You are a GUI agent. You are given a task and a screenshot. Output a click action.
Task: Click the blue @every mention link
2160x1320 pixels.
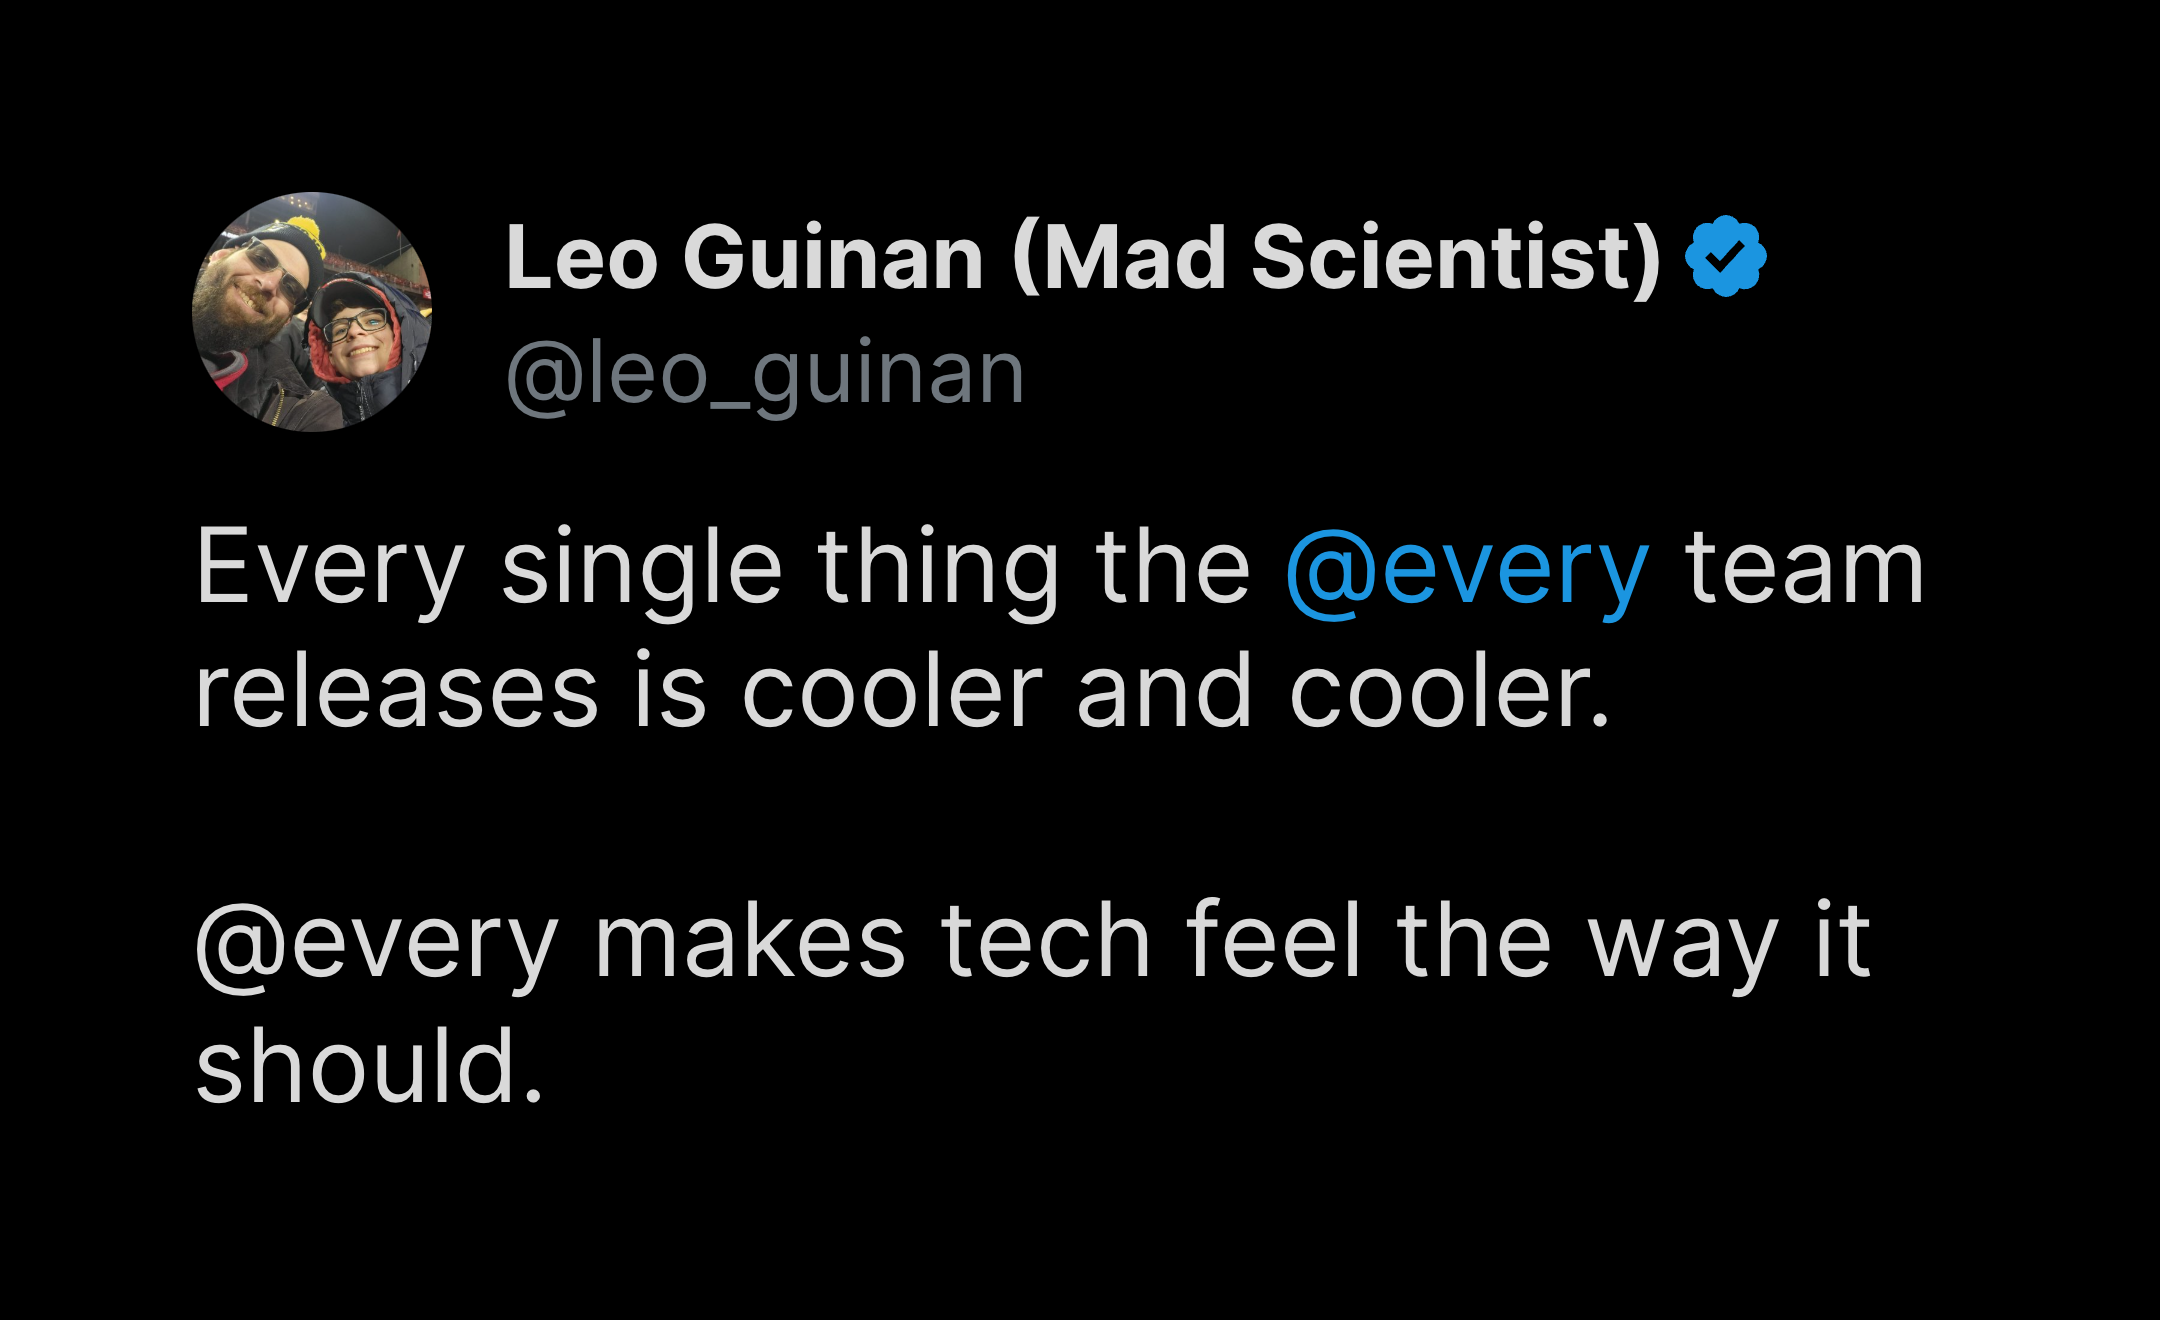1466,570
